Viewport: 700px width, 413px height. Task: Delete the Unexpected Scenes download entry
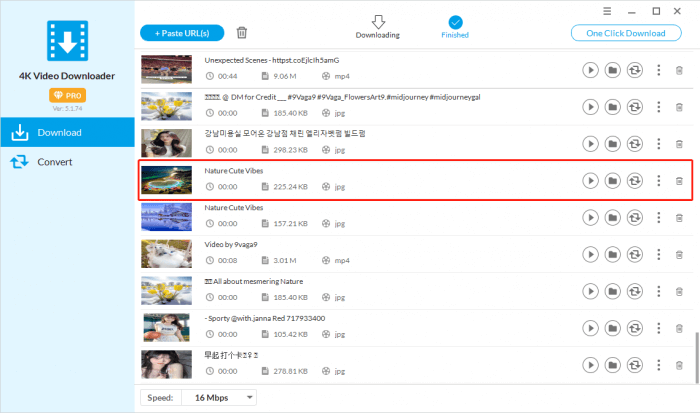pos(679,70)
